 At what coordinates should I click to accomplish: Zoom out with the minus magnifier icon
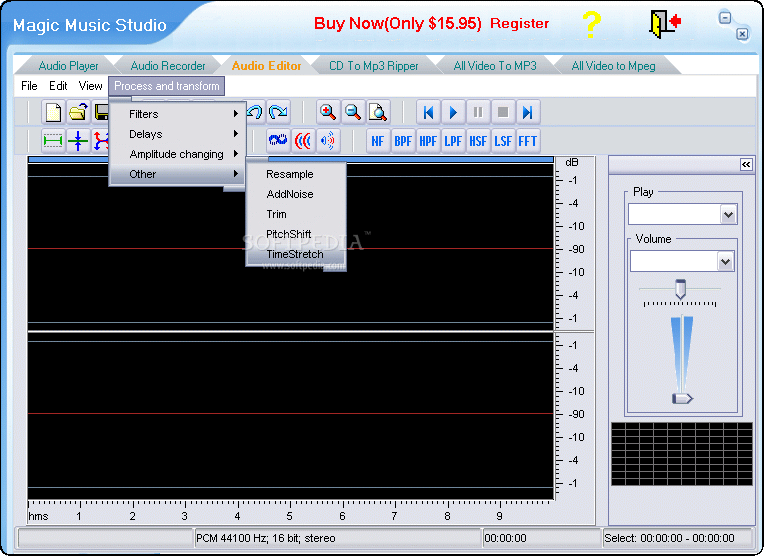click(x=353, y=112)
